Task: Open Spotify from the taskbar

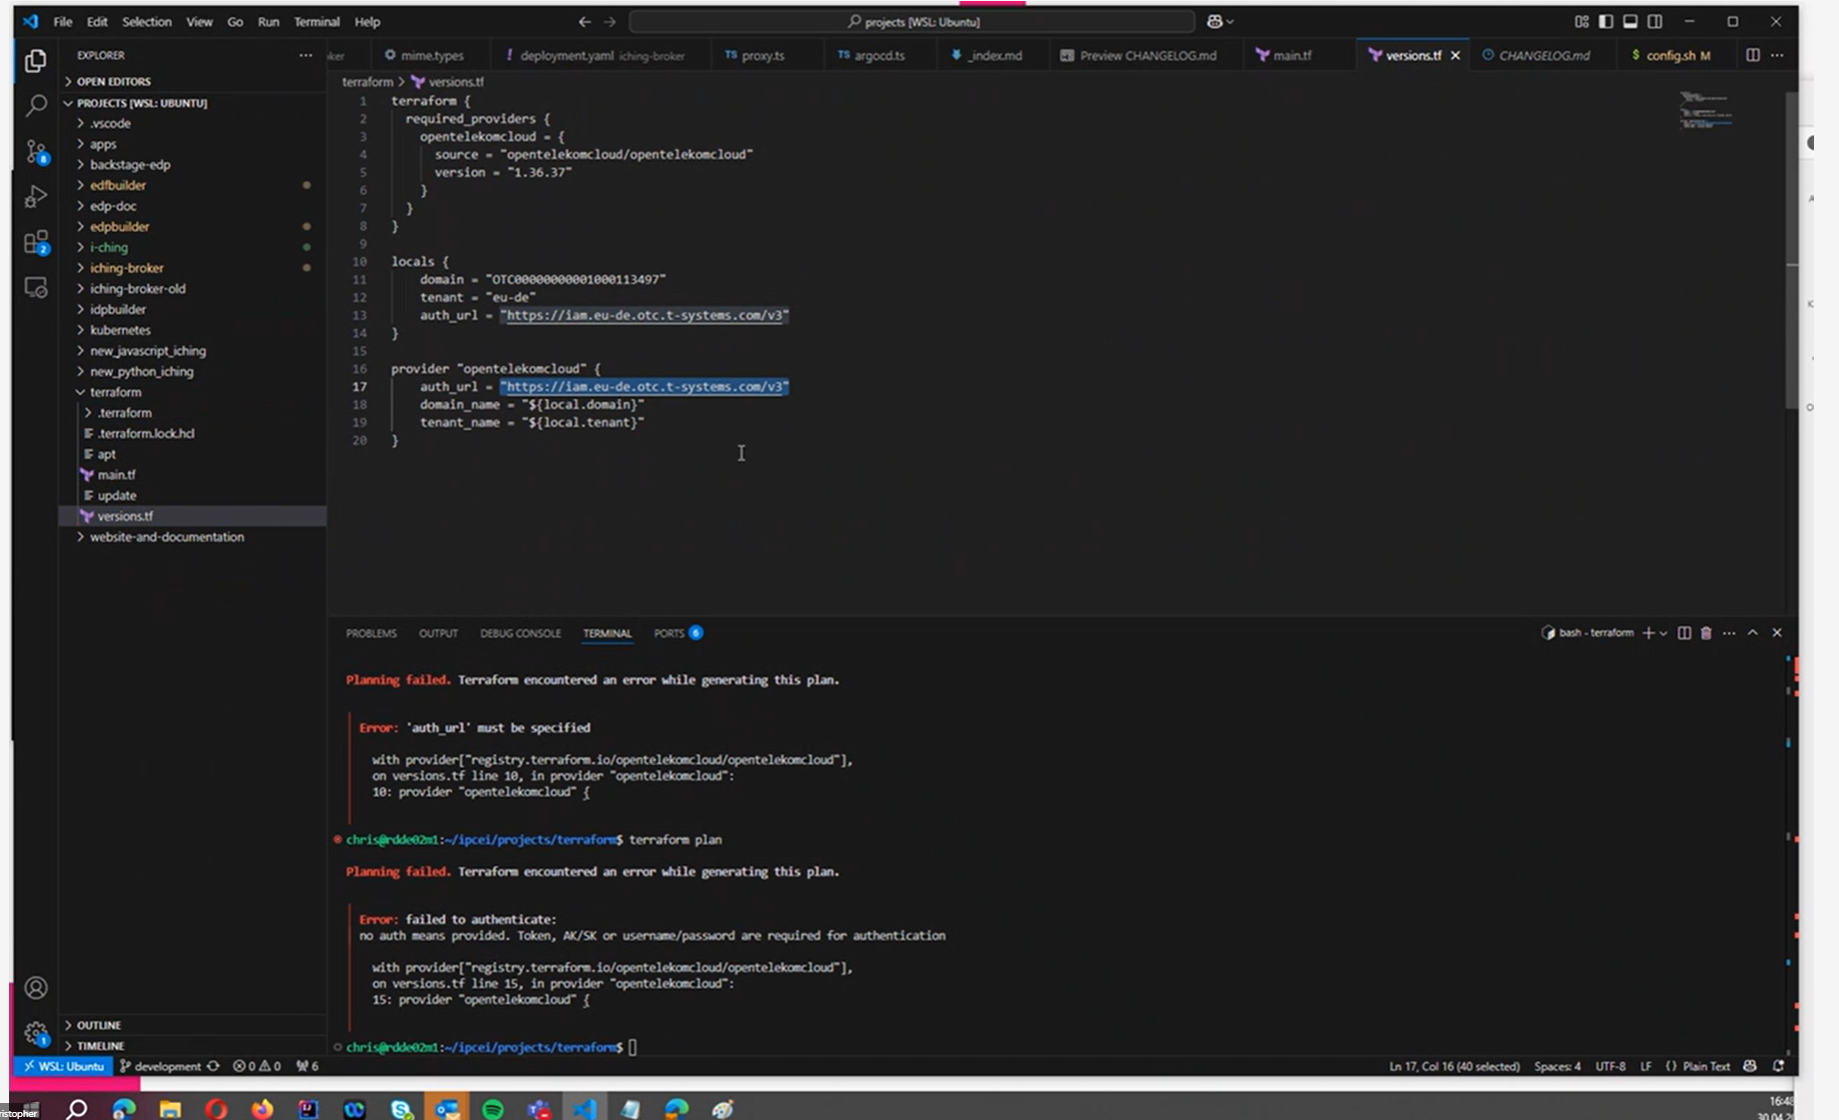Action: click(493, 1108)
